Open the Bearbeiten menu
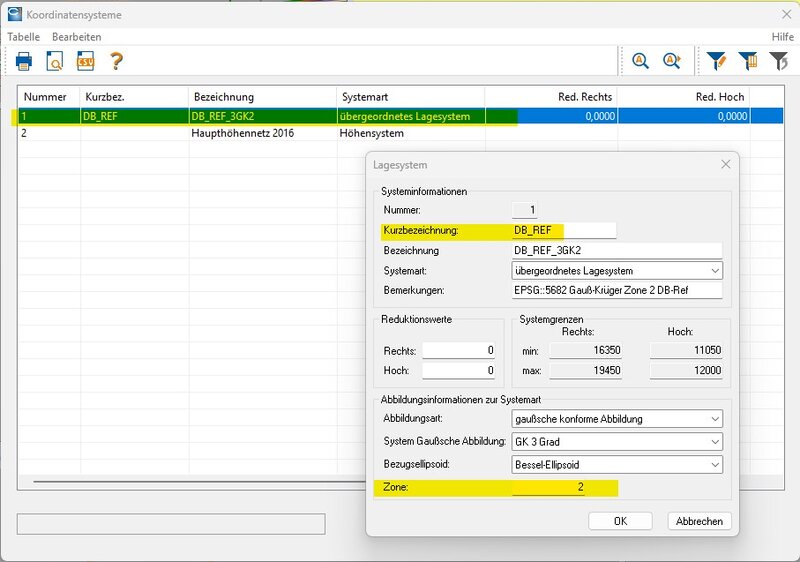 (77, 37)
